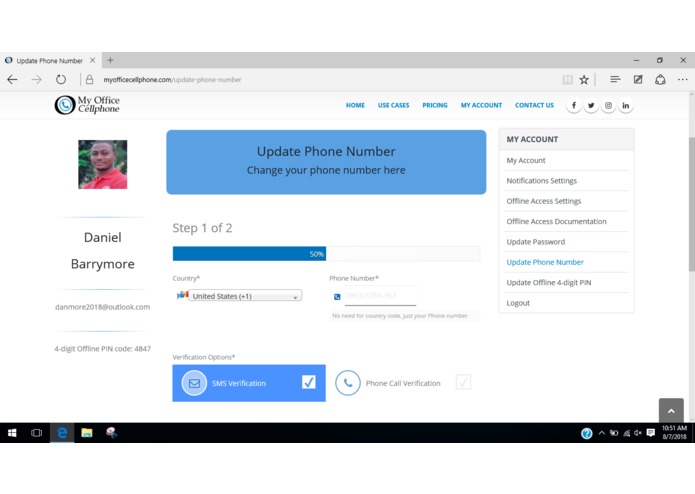The height and width of the screenshot is (494, 695).
Task: Click the email danmore2018@outlook.com
Action: (102, 307)
